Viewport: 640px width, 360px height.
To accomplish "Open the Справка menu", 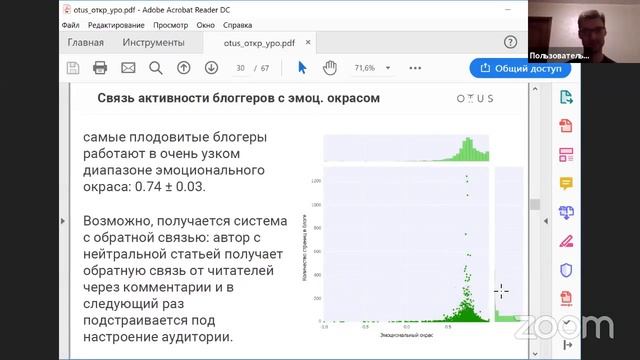I will click(238, 25).
